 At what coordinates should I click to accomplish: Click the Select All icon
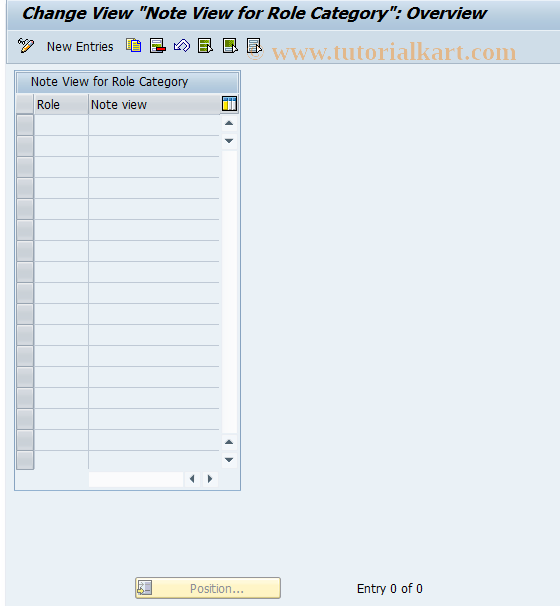pos(205,46)
